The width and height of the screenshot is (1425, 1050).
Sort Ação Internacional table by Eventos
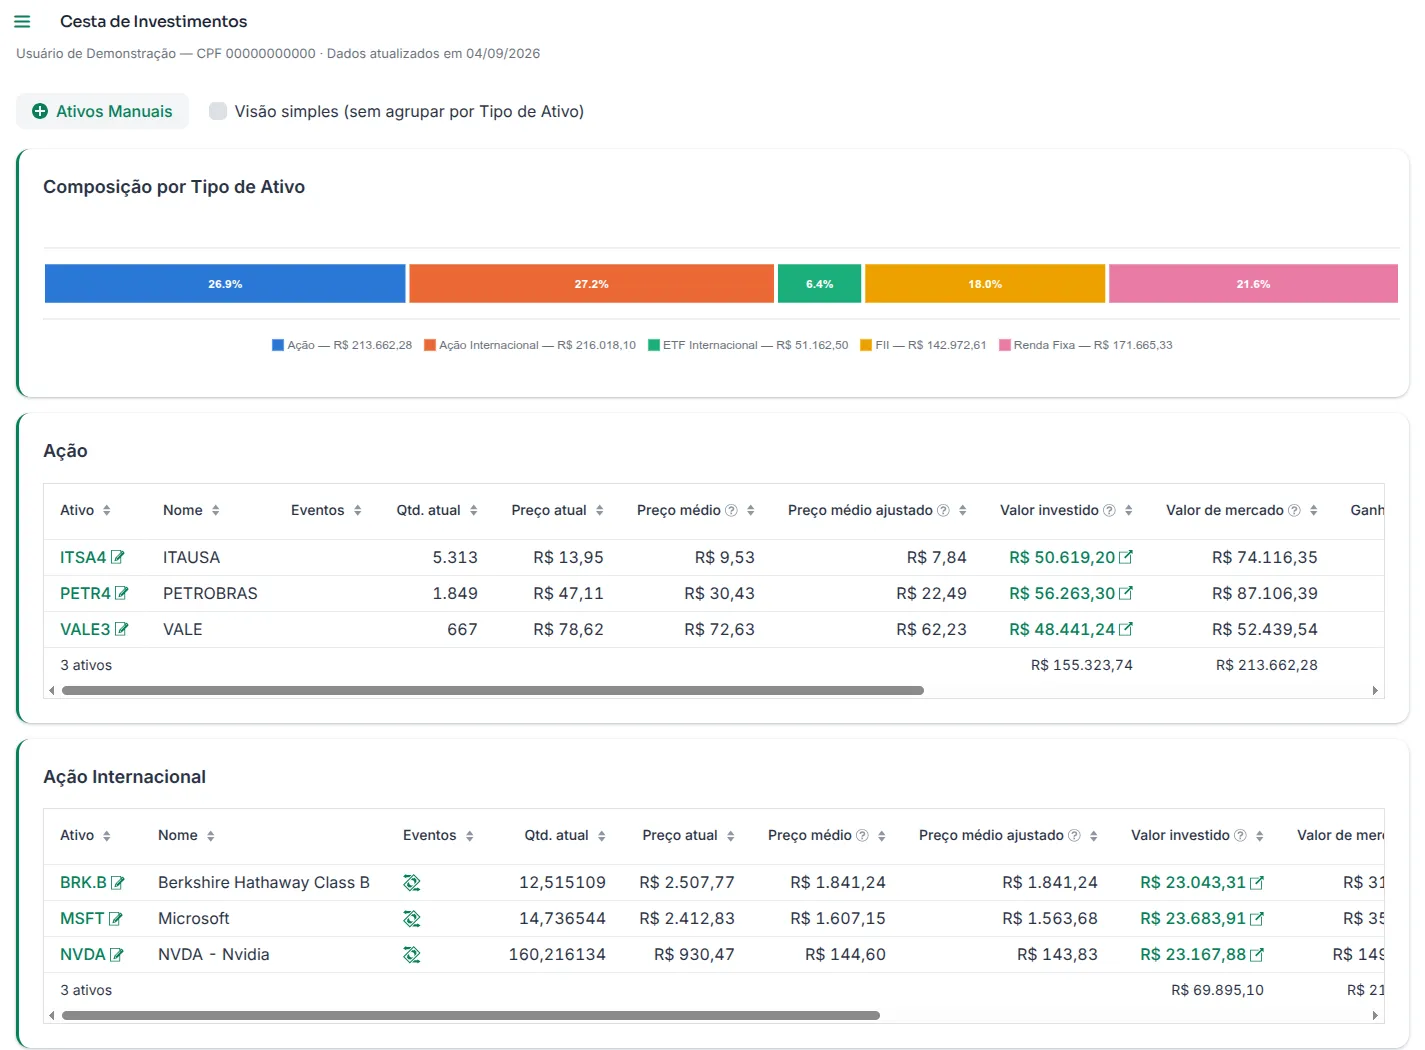(x=470, y=836)
